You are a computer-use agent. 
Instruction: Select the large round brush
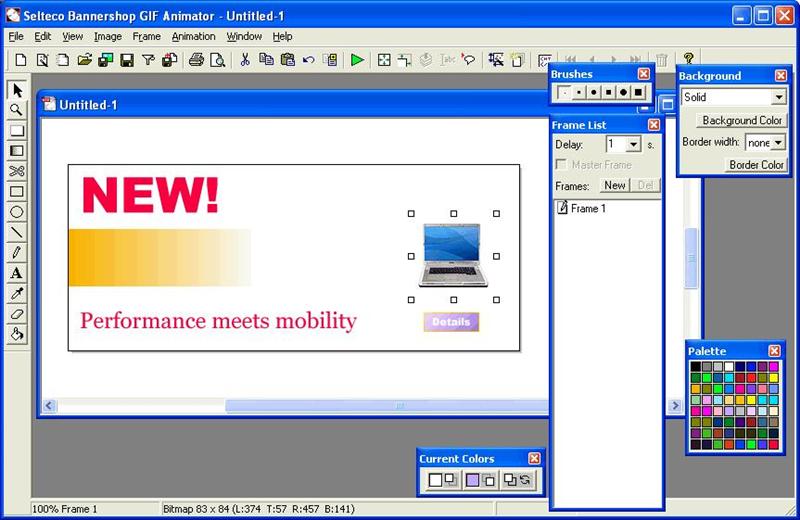tap(624, 93)
